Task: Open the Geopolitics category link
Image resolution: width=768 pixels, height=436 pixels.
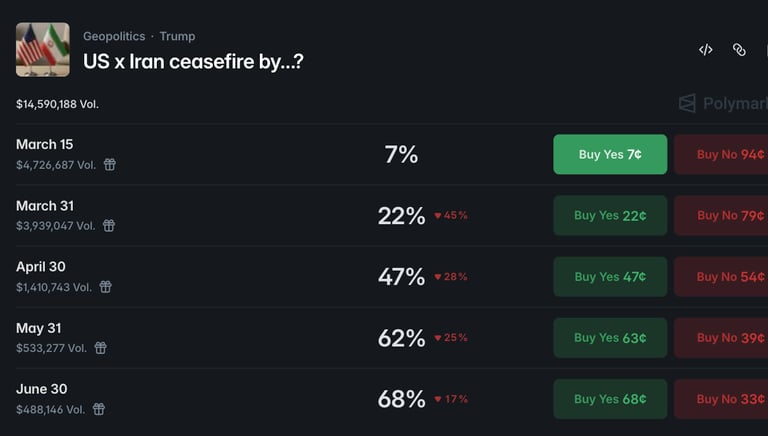Action: pyautogui.click(x=113, y=36)
